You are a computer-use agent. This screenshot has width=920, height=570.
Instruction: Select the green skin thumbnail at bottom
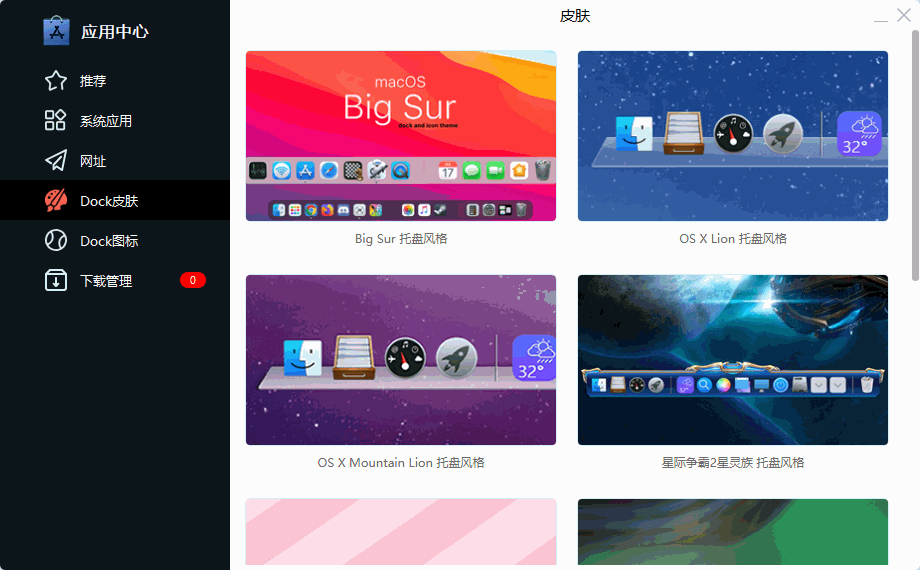click(x=733, y=532)
